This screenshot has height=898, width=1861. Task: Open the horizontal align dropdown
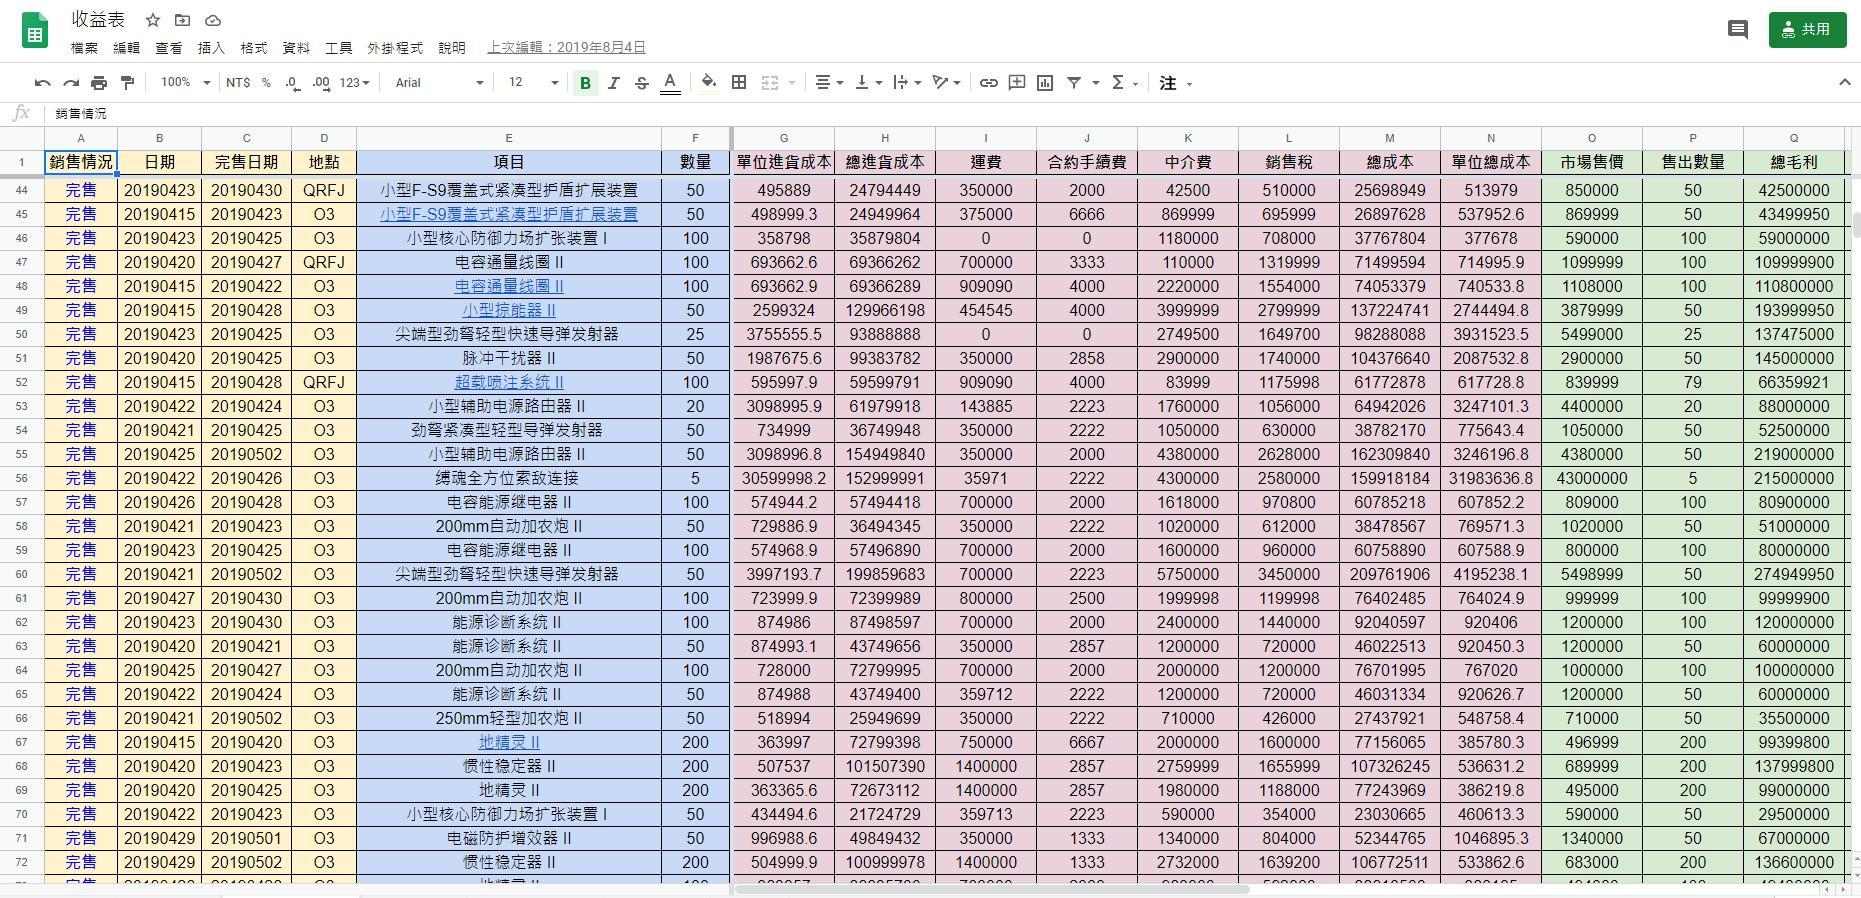pyautogui.click(x=829, y=83)
